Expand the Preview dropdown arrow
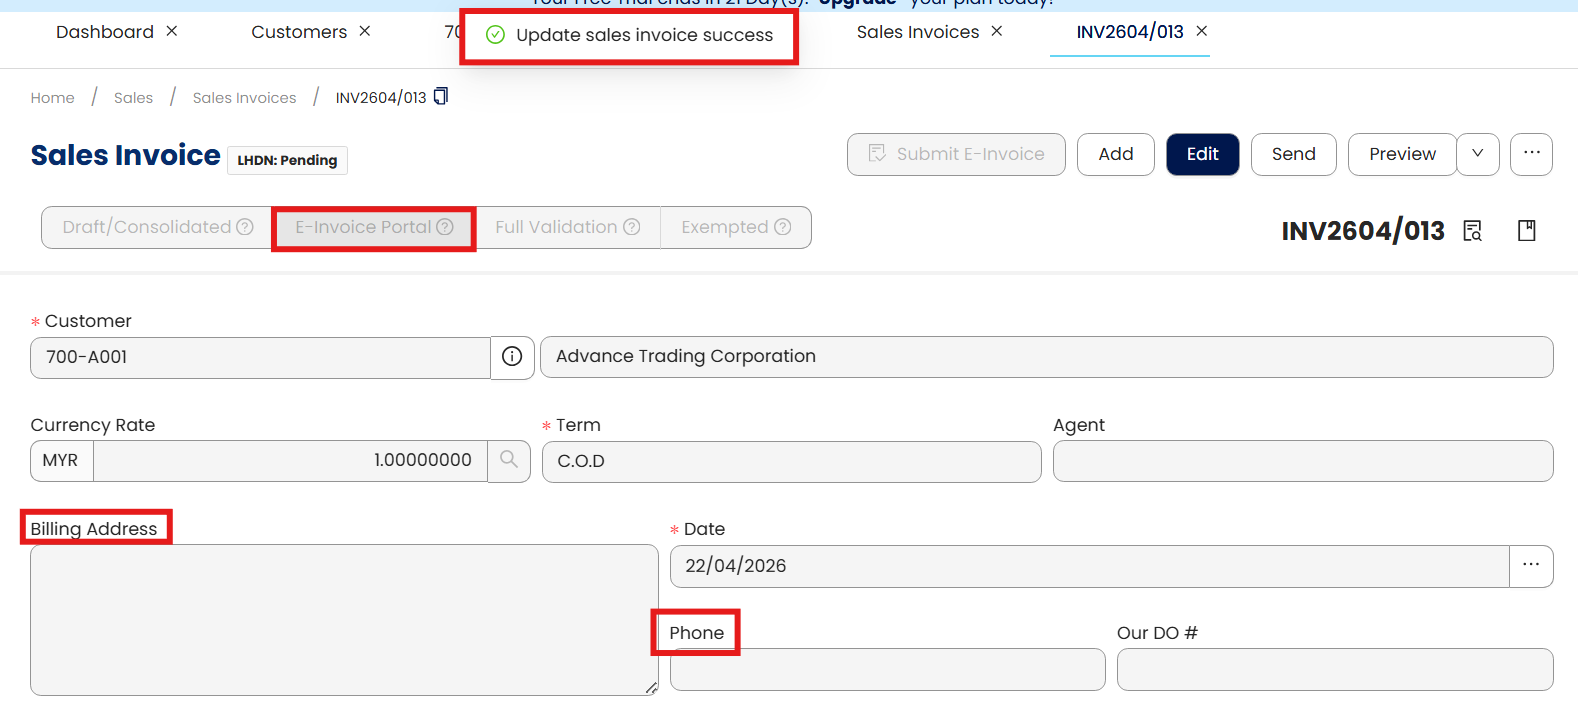The width and height of the screenshot is (1578, 715). coord(1478,154)
